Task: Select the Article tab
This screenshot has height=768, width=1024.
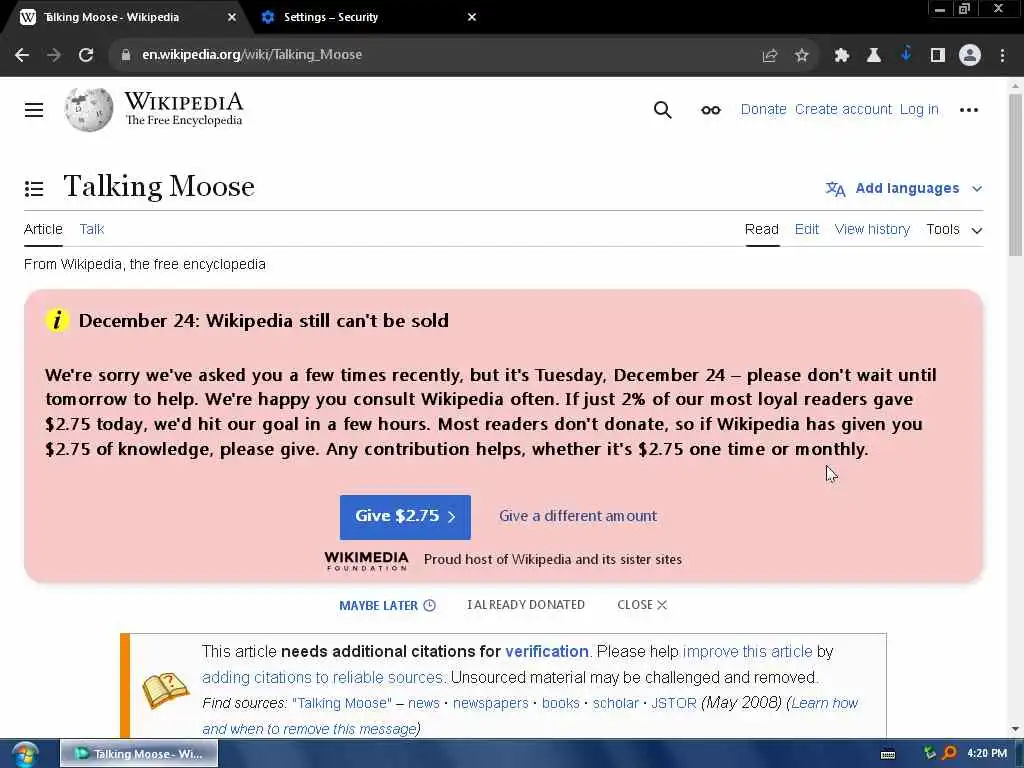Action: pos(43,229)
